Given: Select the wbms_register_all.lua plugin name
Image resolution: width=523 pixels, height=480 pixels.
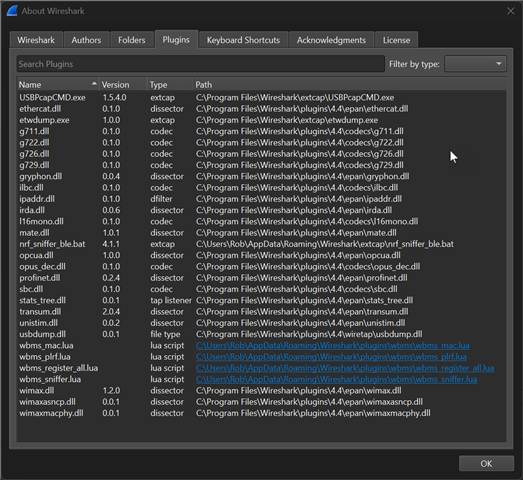Looking at the screenshot, I should point(59,368).
